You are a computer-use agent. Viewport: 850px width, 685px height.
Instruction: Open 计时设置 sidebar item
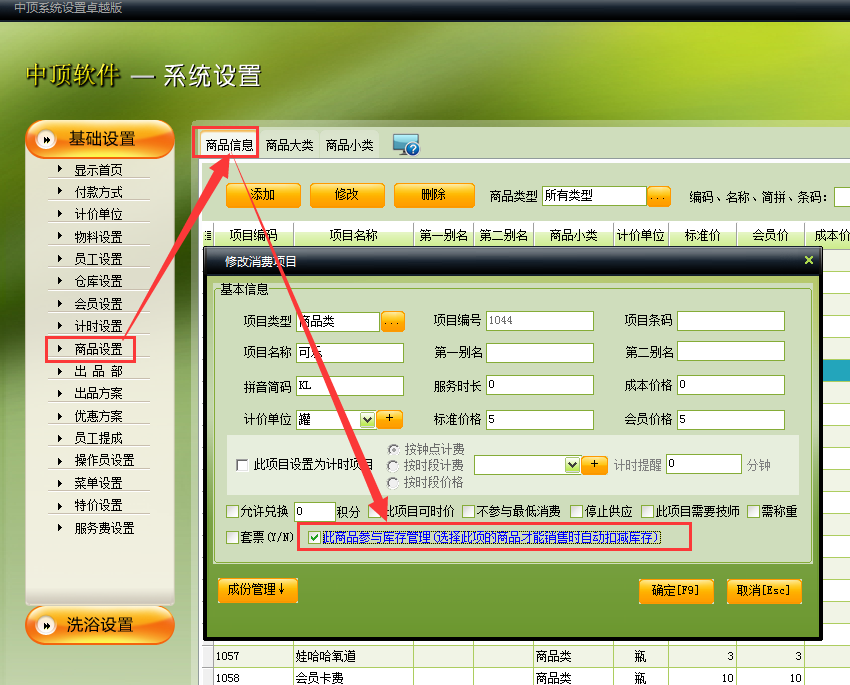coord(98,326)
